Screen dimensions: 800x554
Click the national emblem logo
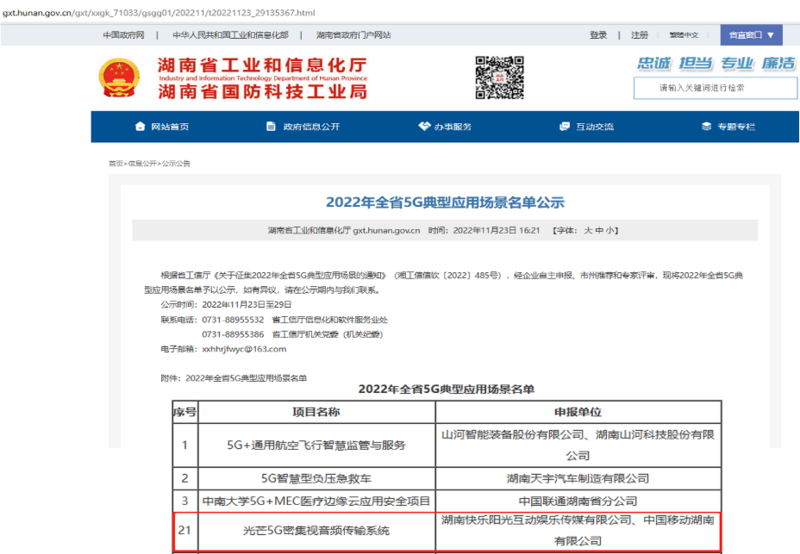pos(123,79)
